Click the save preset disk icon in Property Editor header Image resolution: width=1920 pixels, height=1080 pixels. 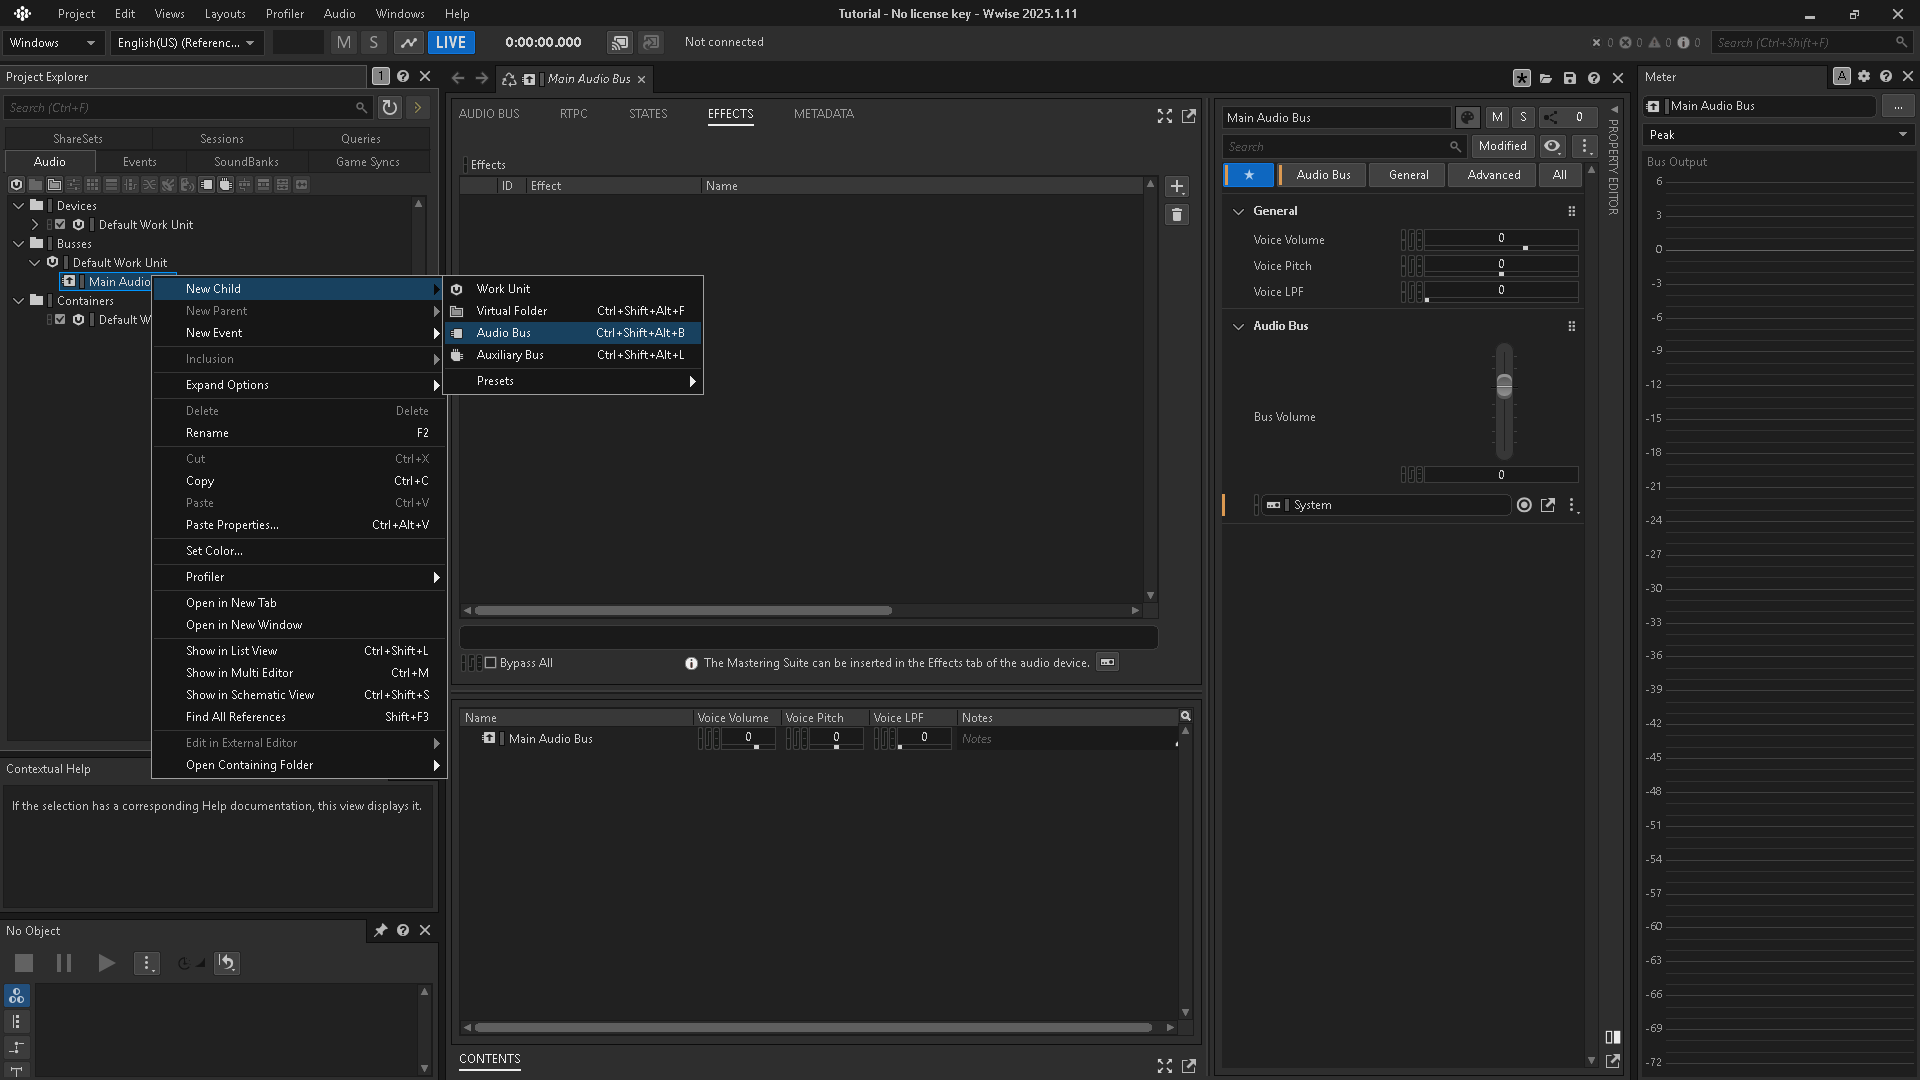1569,78
